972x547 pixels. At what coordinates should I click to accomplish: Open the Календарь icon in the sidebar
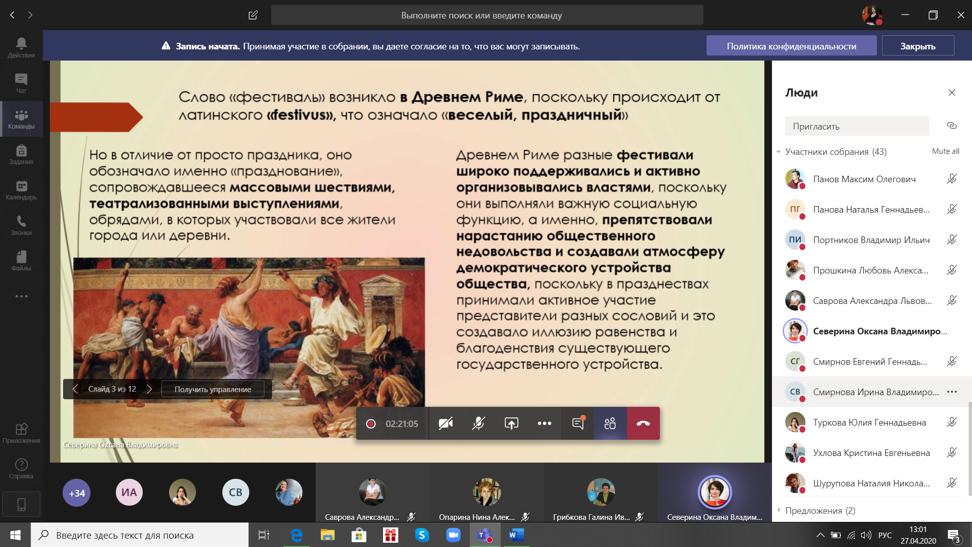[x=21, y=190]
